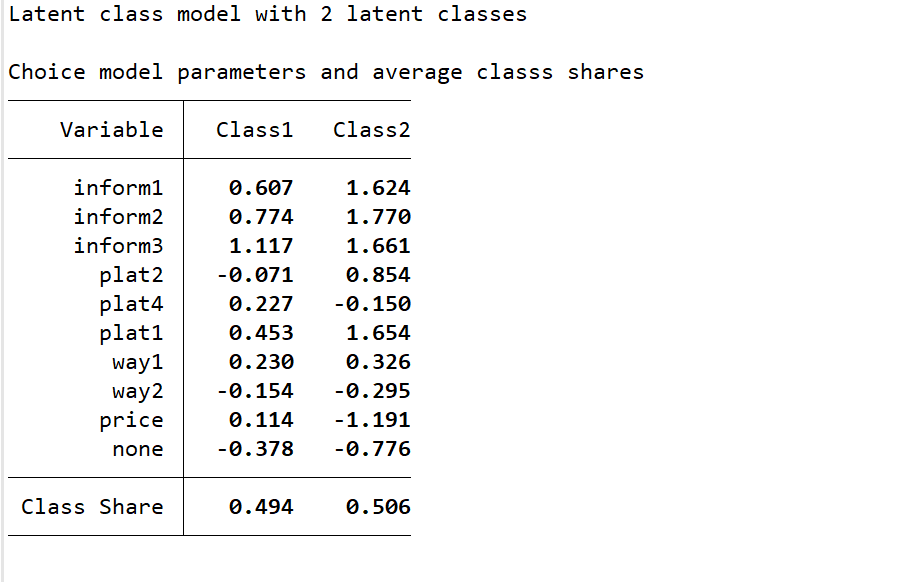Click the 'Choice model parameters' heading text

[x=326, y=72]
